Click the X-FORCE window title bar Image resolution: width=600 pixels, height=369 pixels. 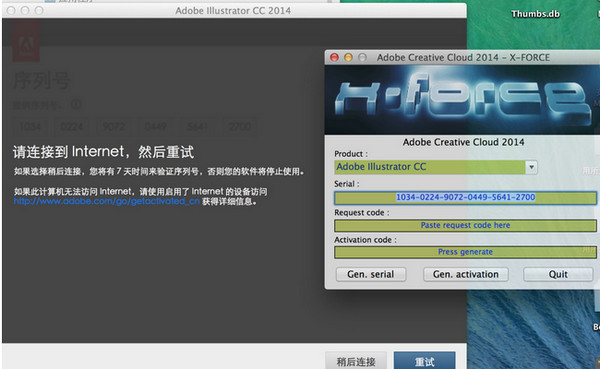463,57
